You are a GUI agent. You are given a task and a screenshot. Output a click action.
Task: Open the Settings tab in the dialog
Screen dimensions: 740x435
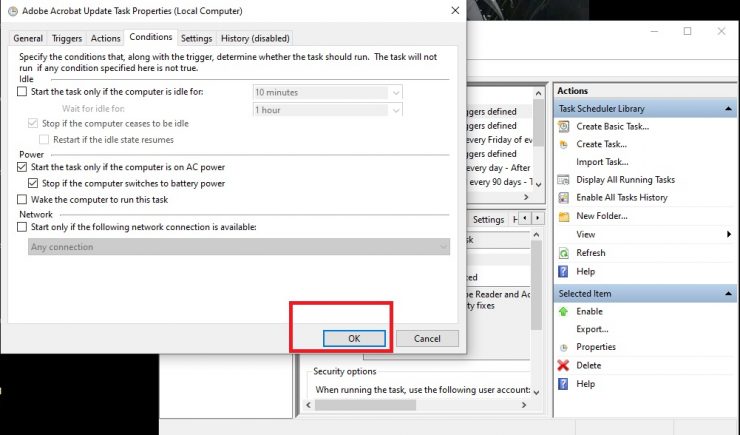point(196,38)
